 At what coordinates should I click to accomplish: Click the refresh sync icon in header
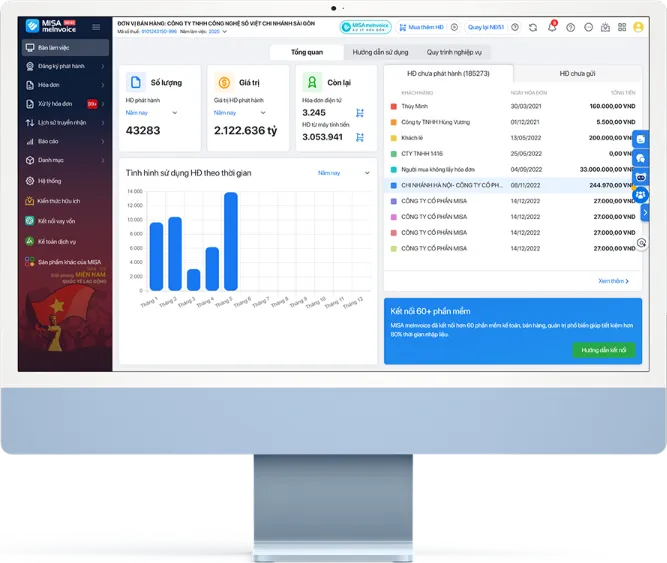tap(533, 27)
